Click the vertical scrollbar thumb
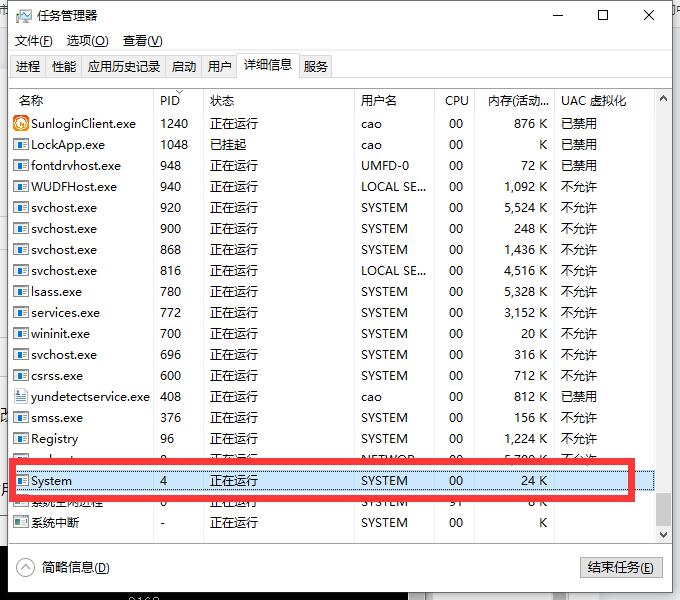Viewport: 680px width, 600px height. click(x=663, y=509)
